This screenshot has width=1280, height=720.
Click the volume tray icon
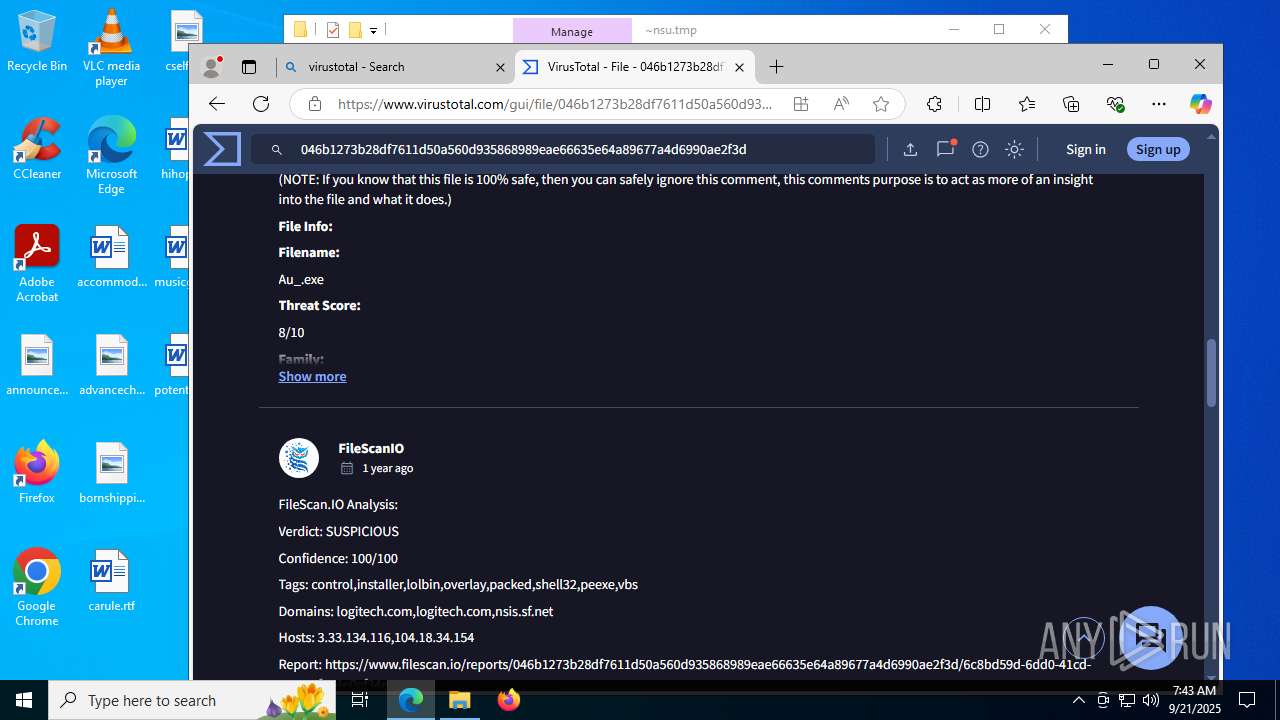tap(1151, 700)
